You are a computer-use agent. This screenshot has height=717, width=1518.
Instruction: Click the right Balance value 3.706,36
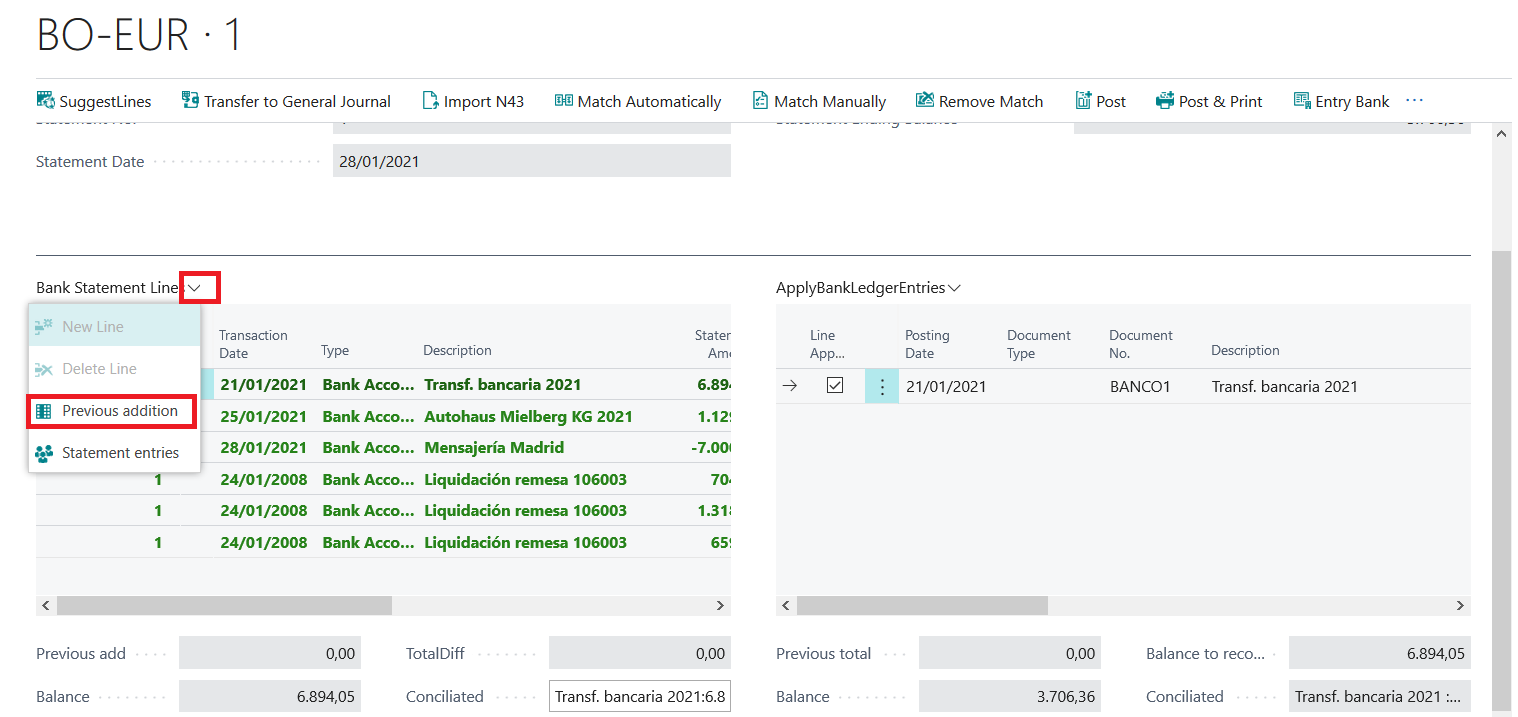point(1010,696)
